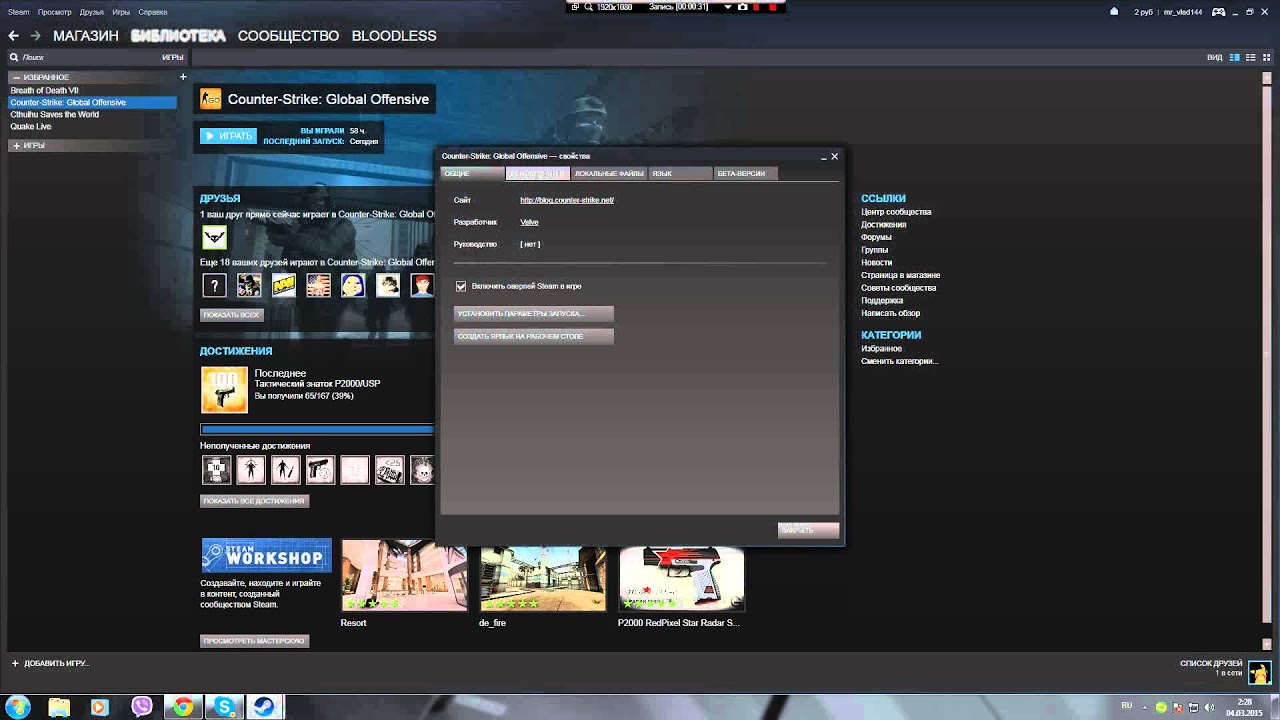Open Viber from the taskbar
This screenshot has height=720, width=1280.
coord(141,707)
